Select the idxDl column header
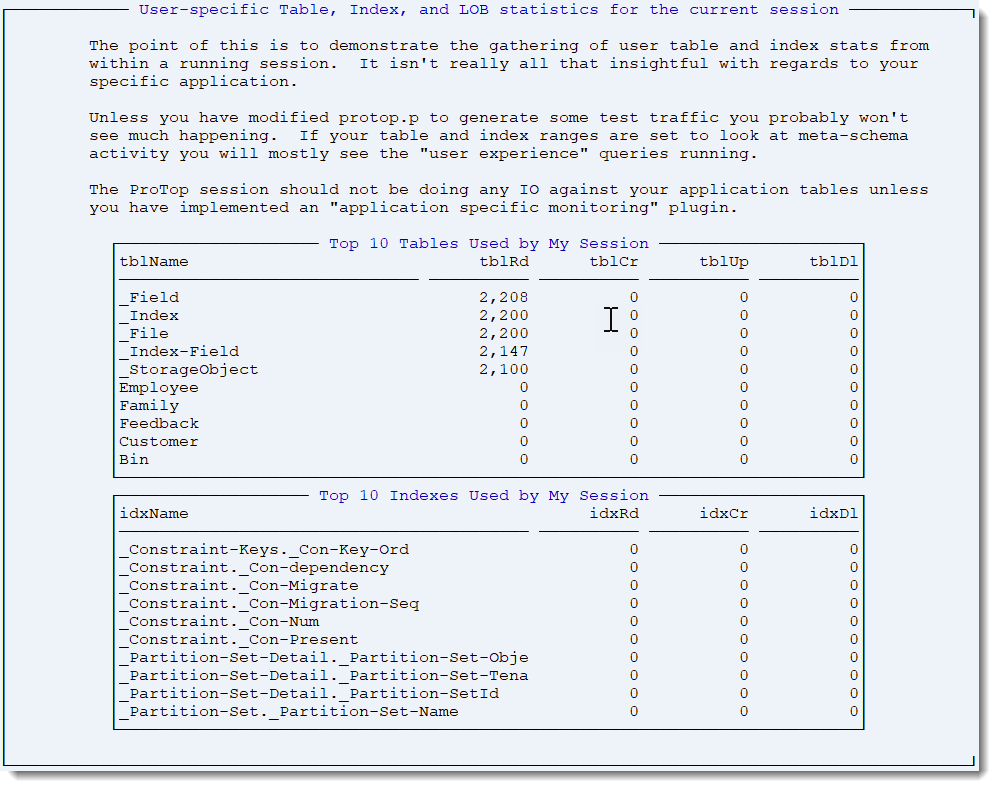 pyautogui.click(x=834, y=514)
